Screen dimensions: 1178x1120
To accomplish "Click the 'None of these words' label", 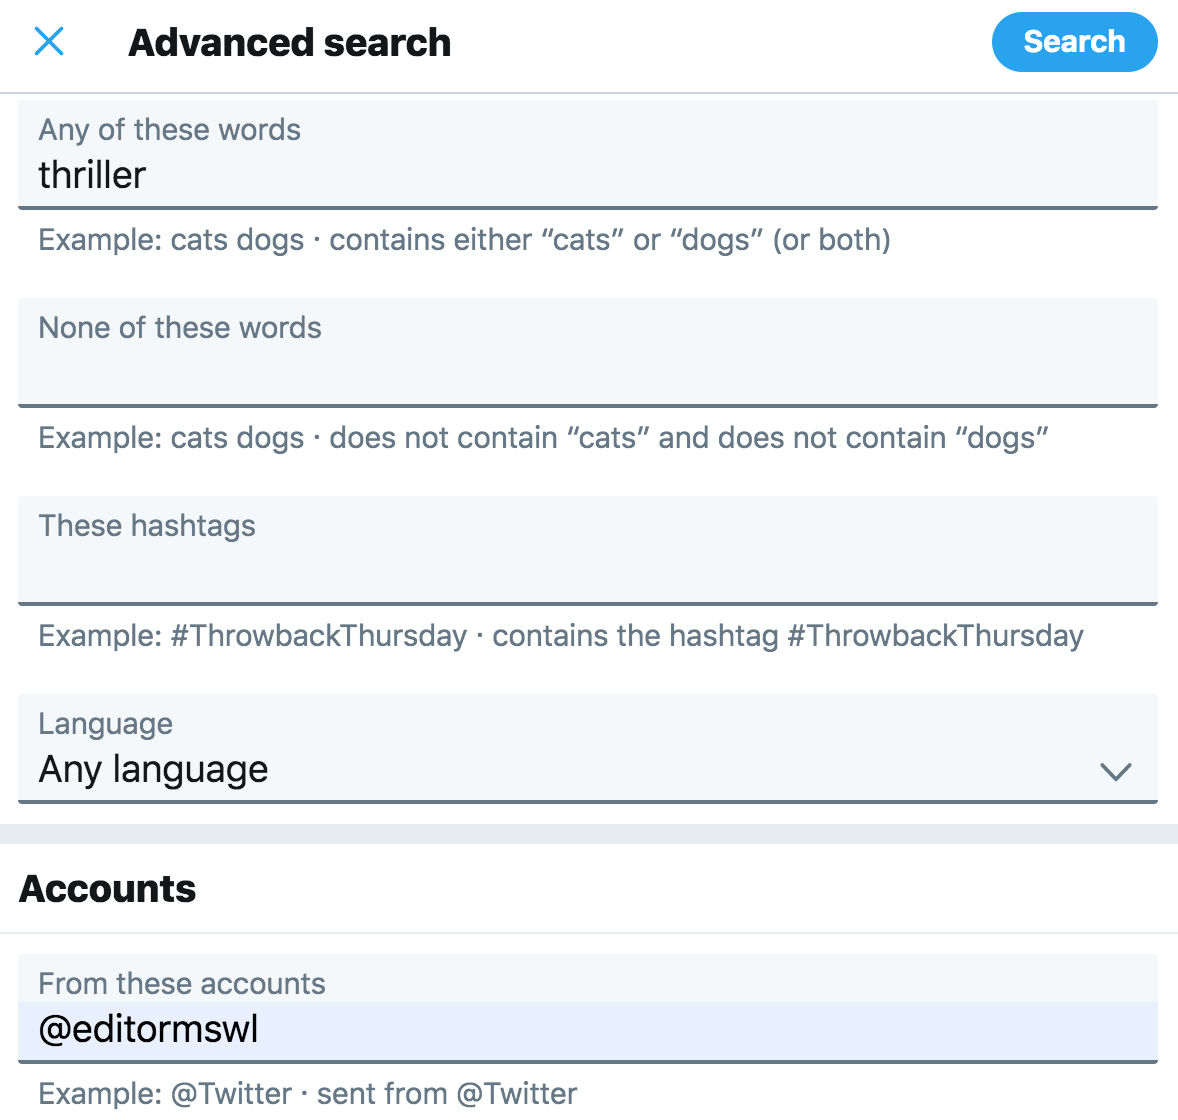I will tap(180, 328).
